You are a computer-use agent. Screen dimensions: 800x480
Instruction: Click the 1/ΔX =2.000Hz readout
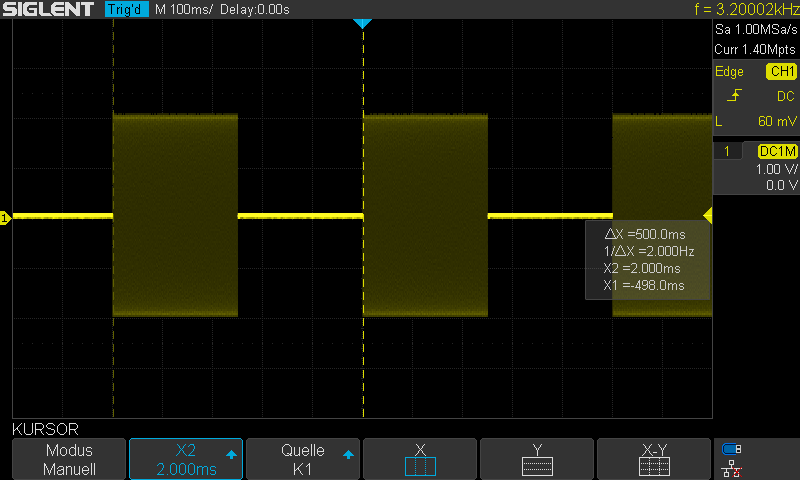(x=649, y=251)
